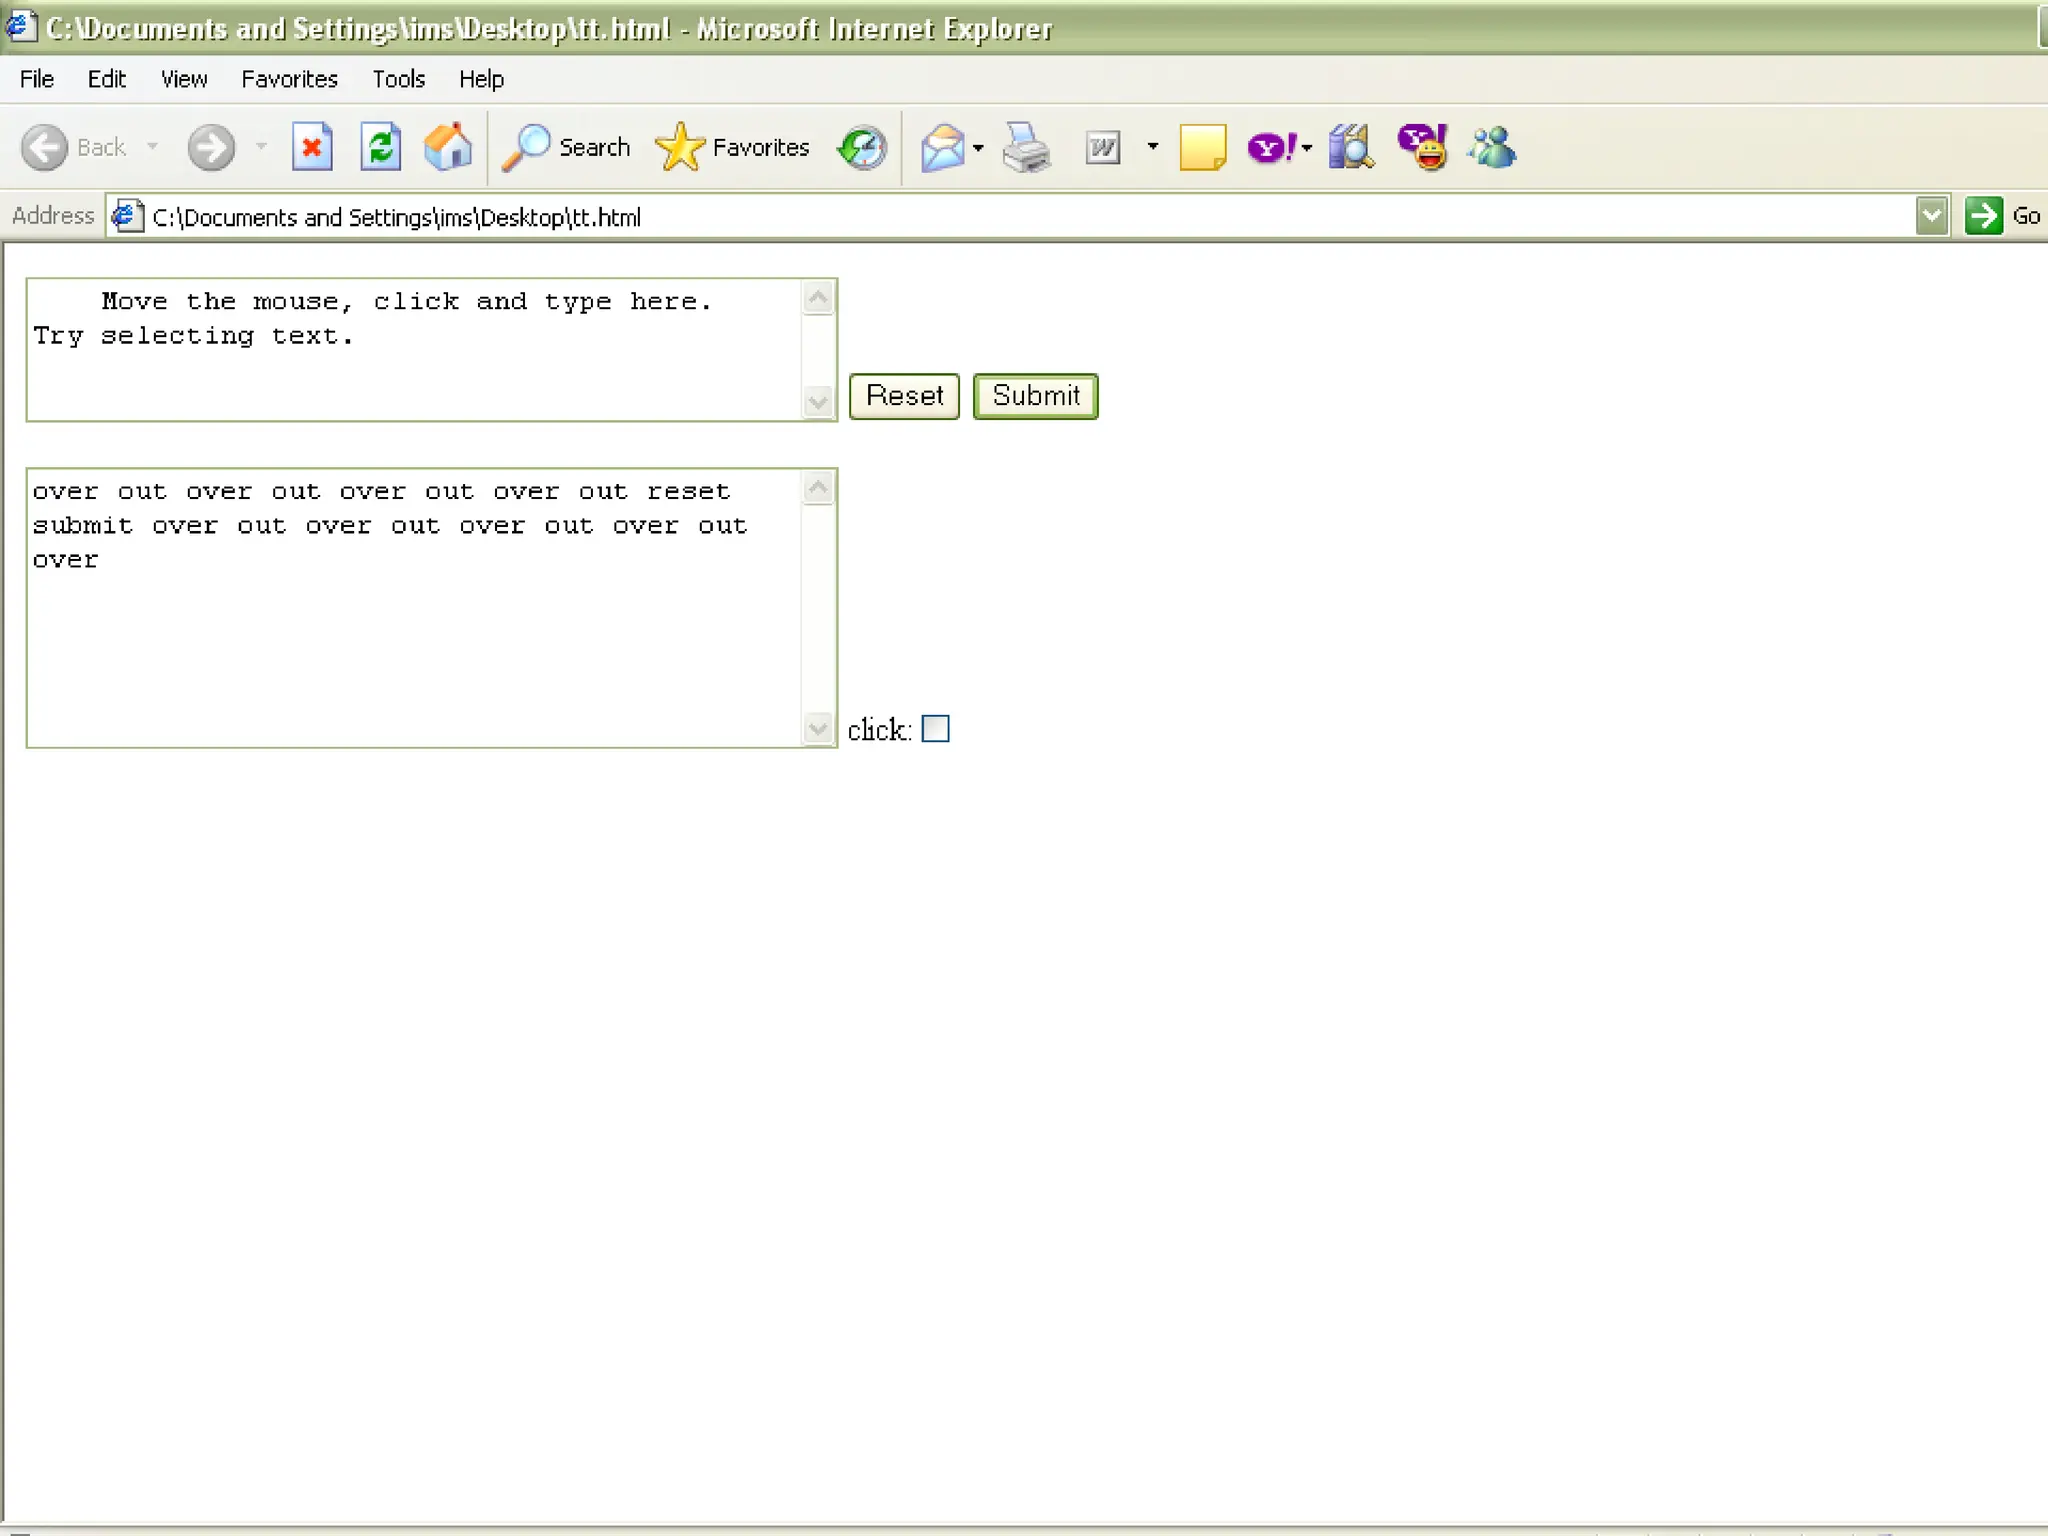Click the Print toolbar icon
This screenshot has height=1536, width=2048.
pos(1027,148)
